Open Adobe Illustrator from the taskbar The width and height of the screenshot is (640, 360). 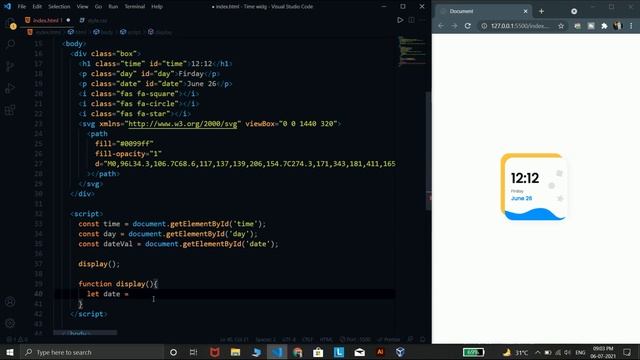coord(380,352)
